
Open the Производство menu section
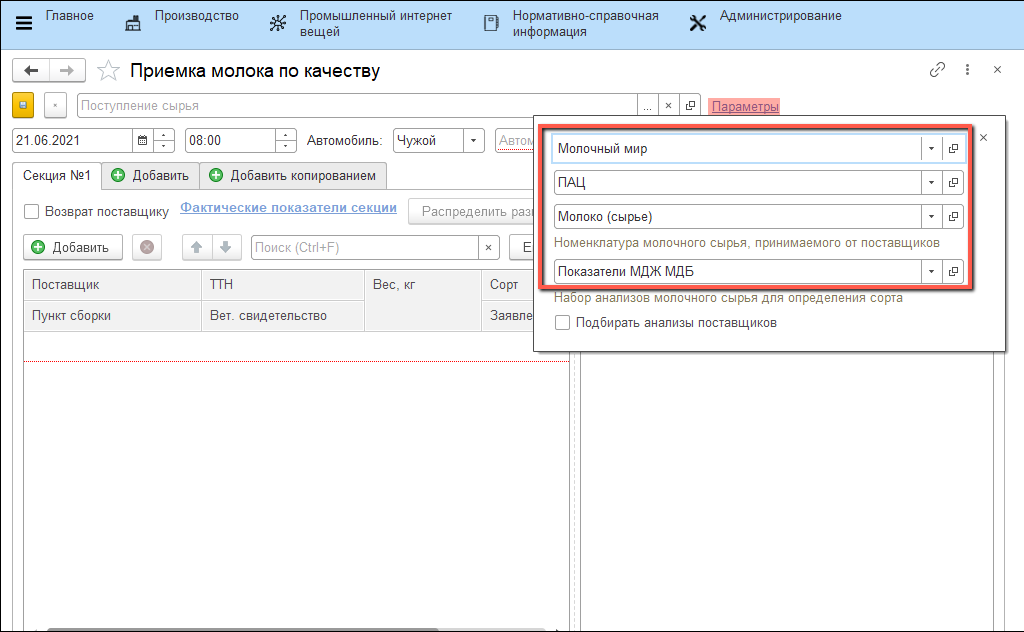[182, 17]
